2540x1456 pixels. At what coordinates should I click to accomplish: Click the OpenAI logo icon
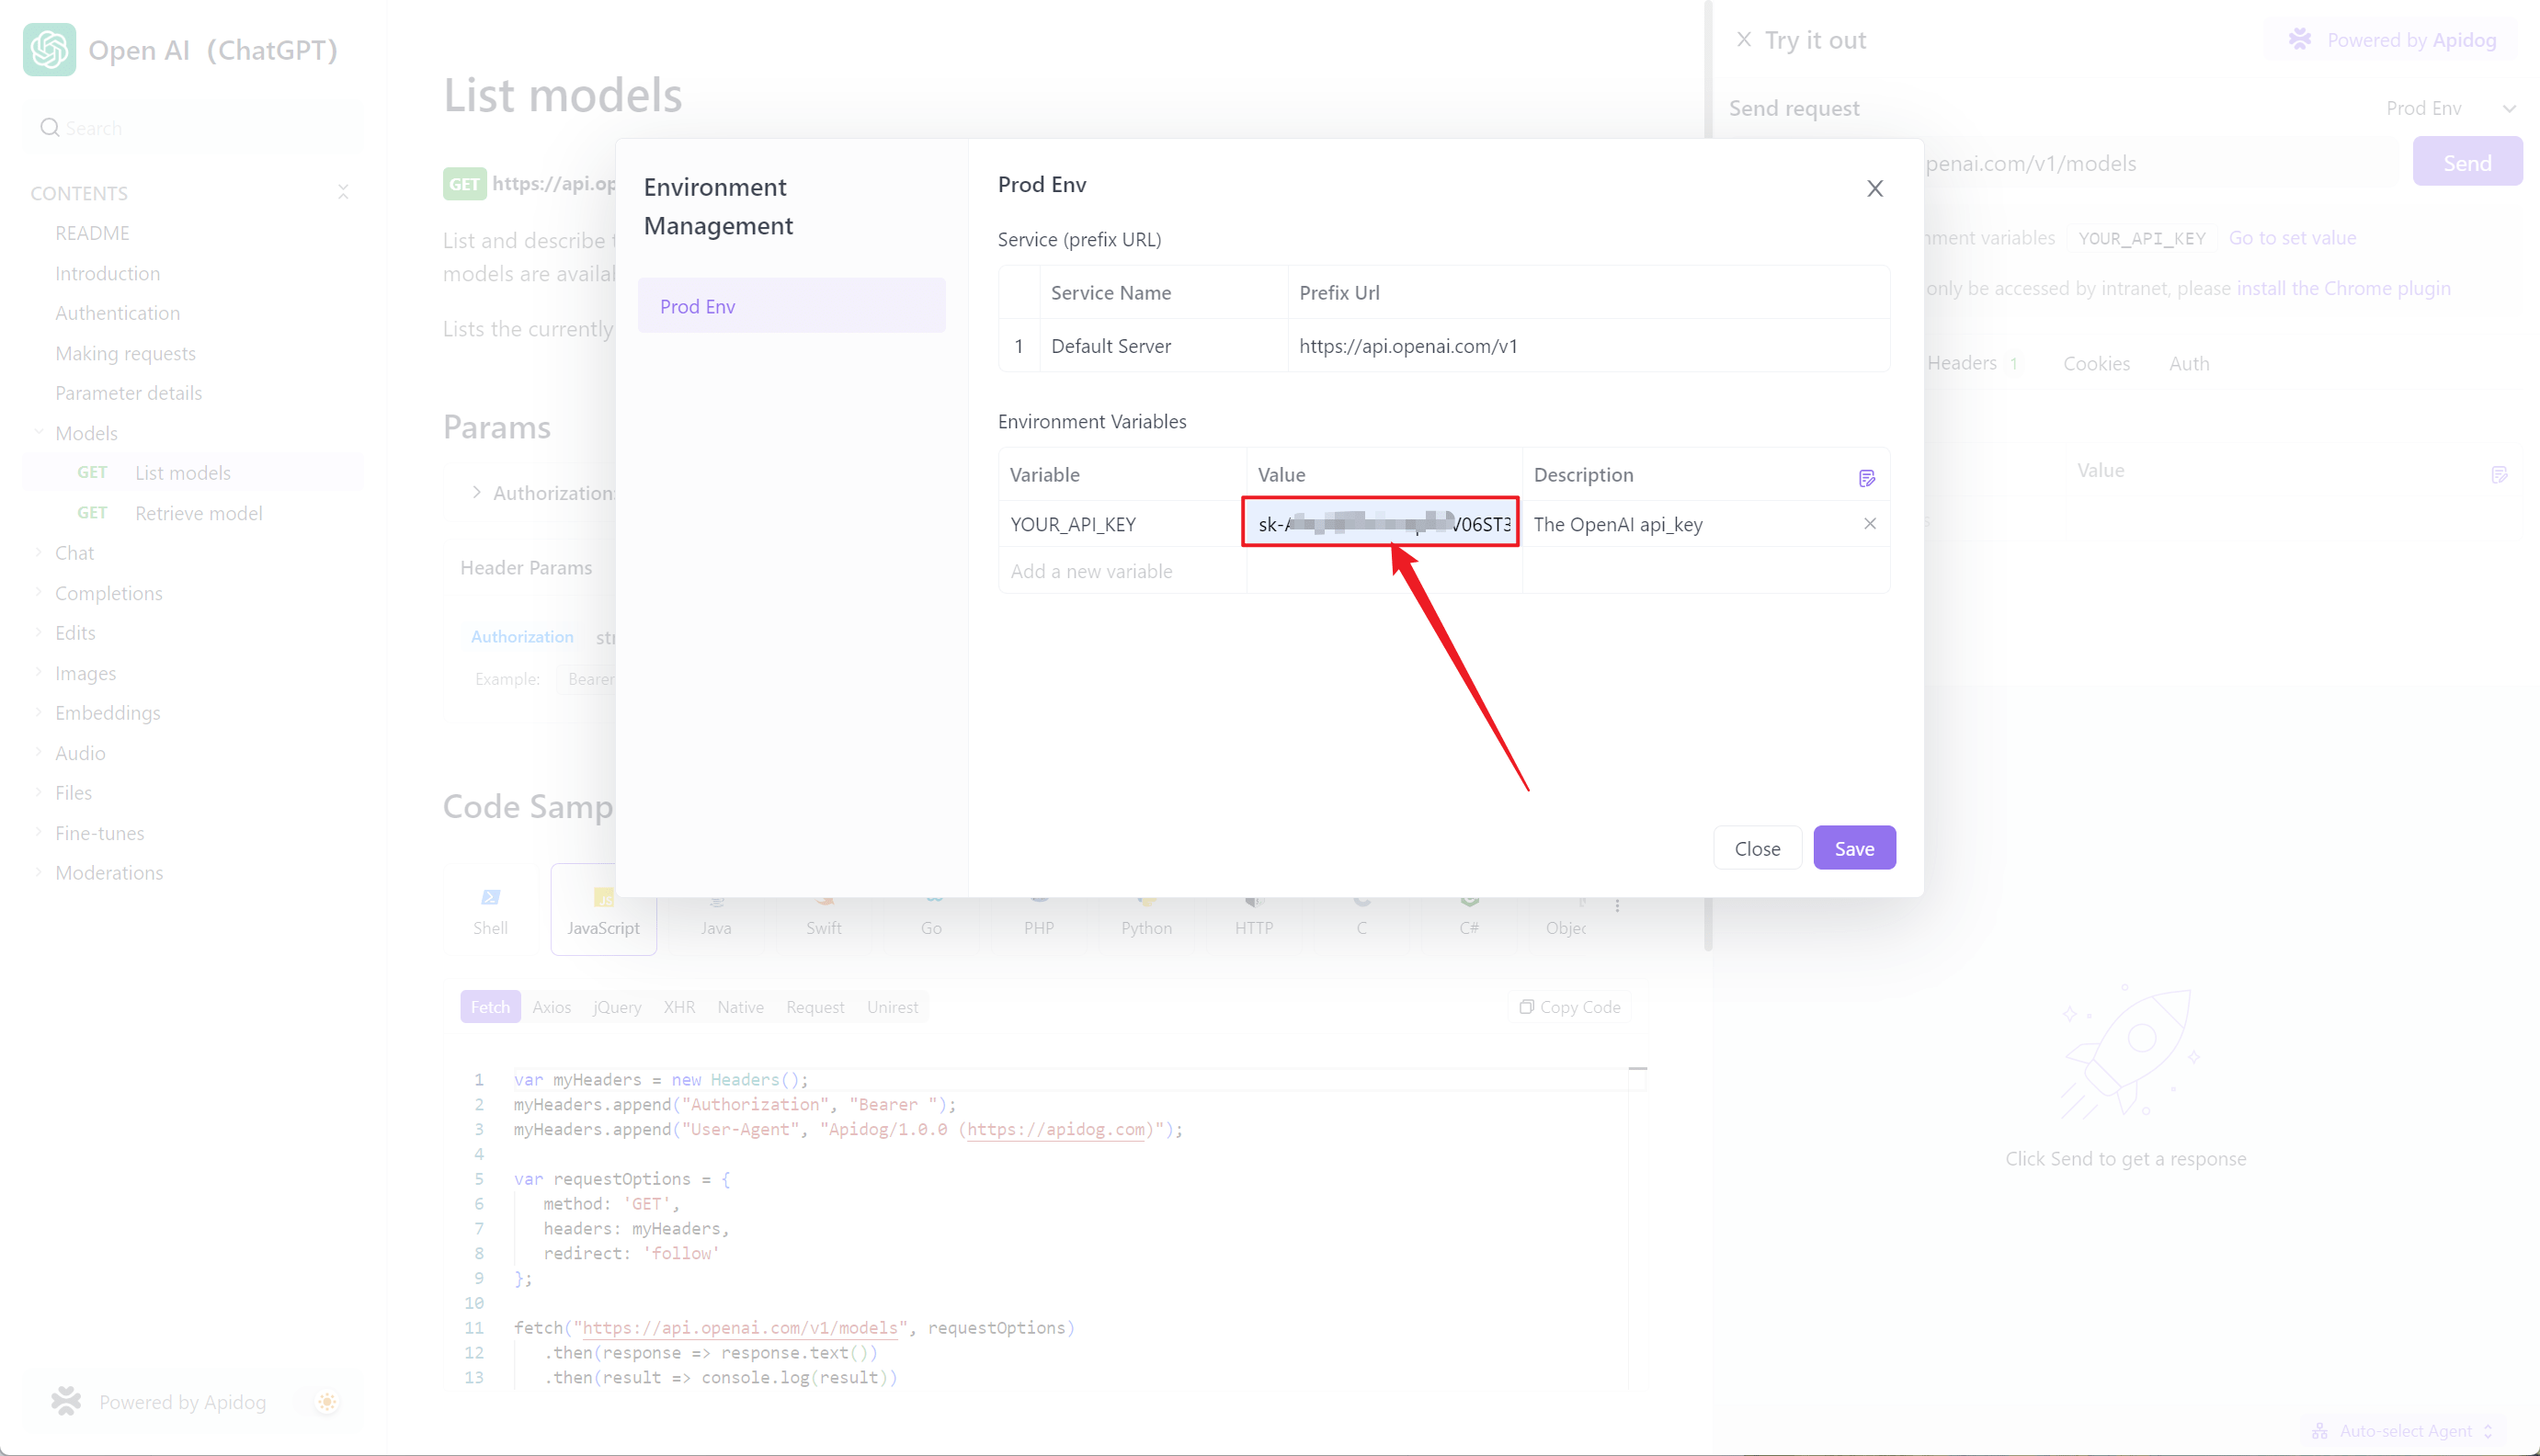click(49, 49)
